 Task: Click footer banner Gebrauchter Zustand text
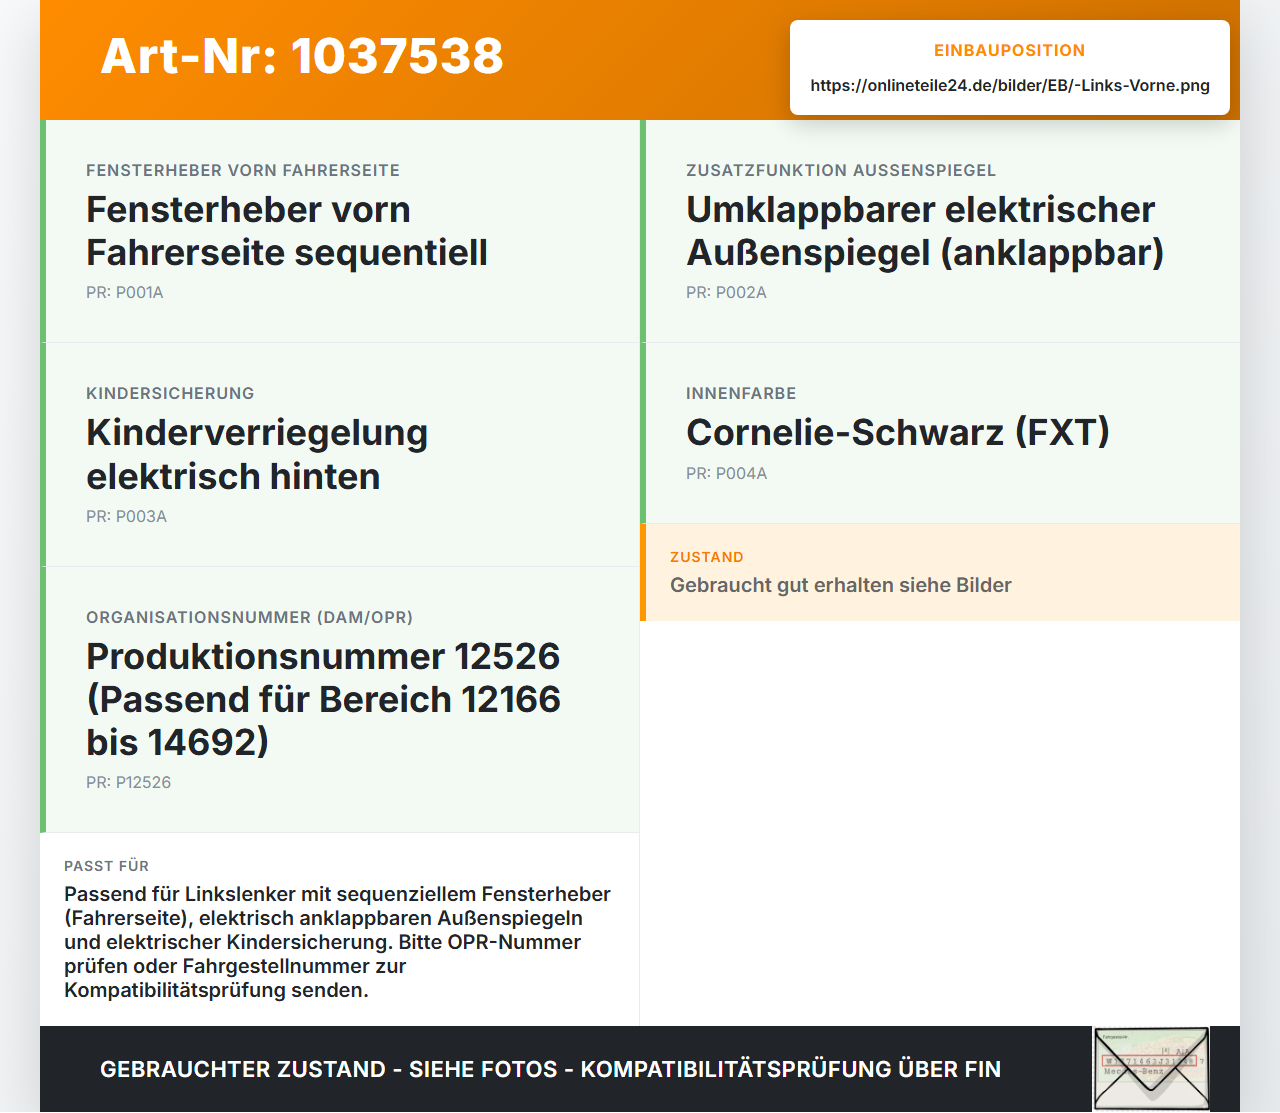tap(550, 1070)
